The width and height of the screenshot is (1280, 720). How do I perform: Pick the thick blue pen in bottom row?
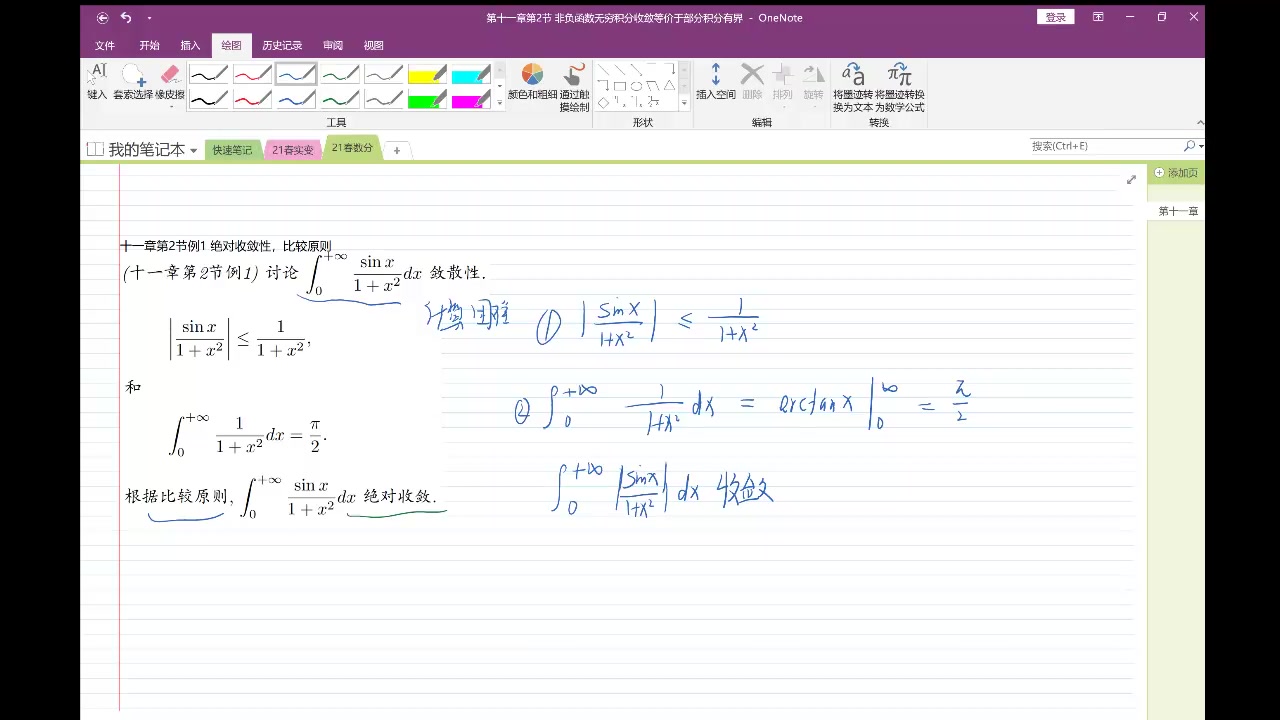(296, 98)
